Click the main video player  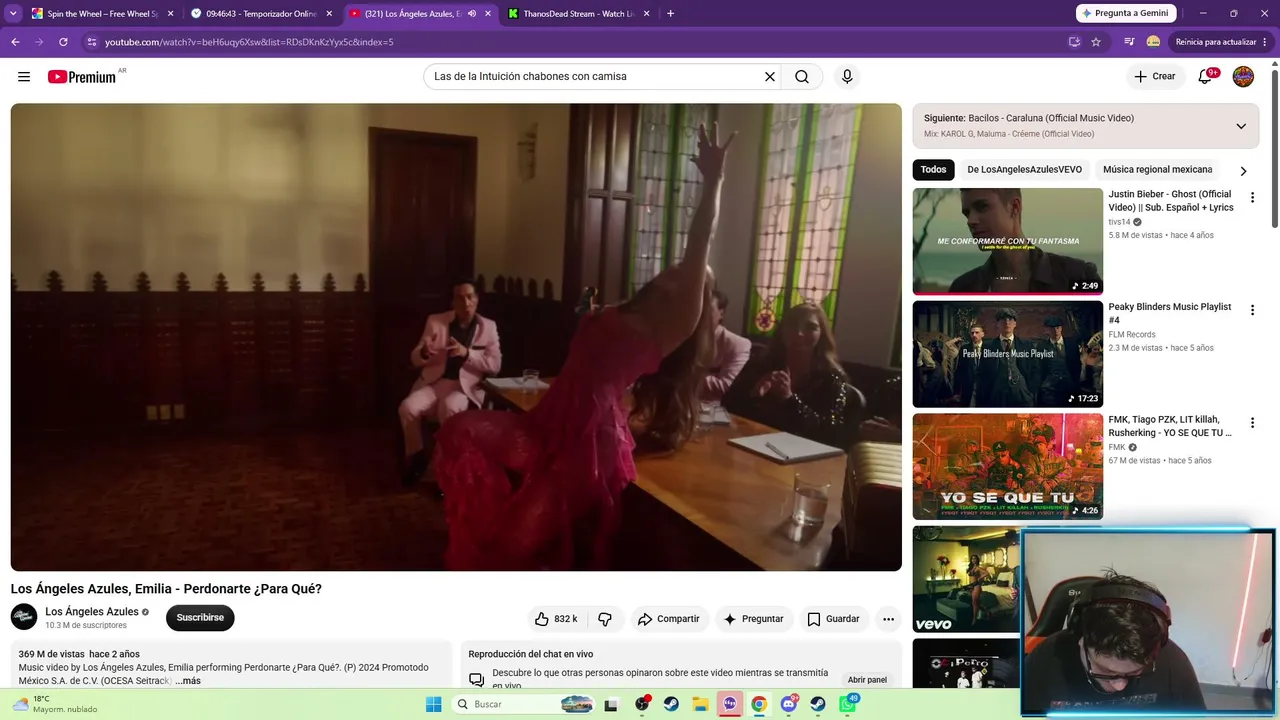(456, 337)
